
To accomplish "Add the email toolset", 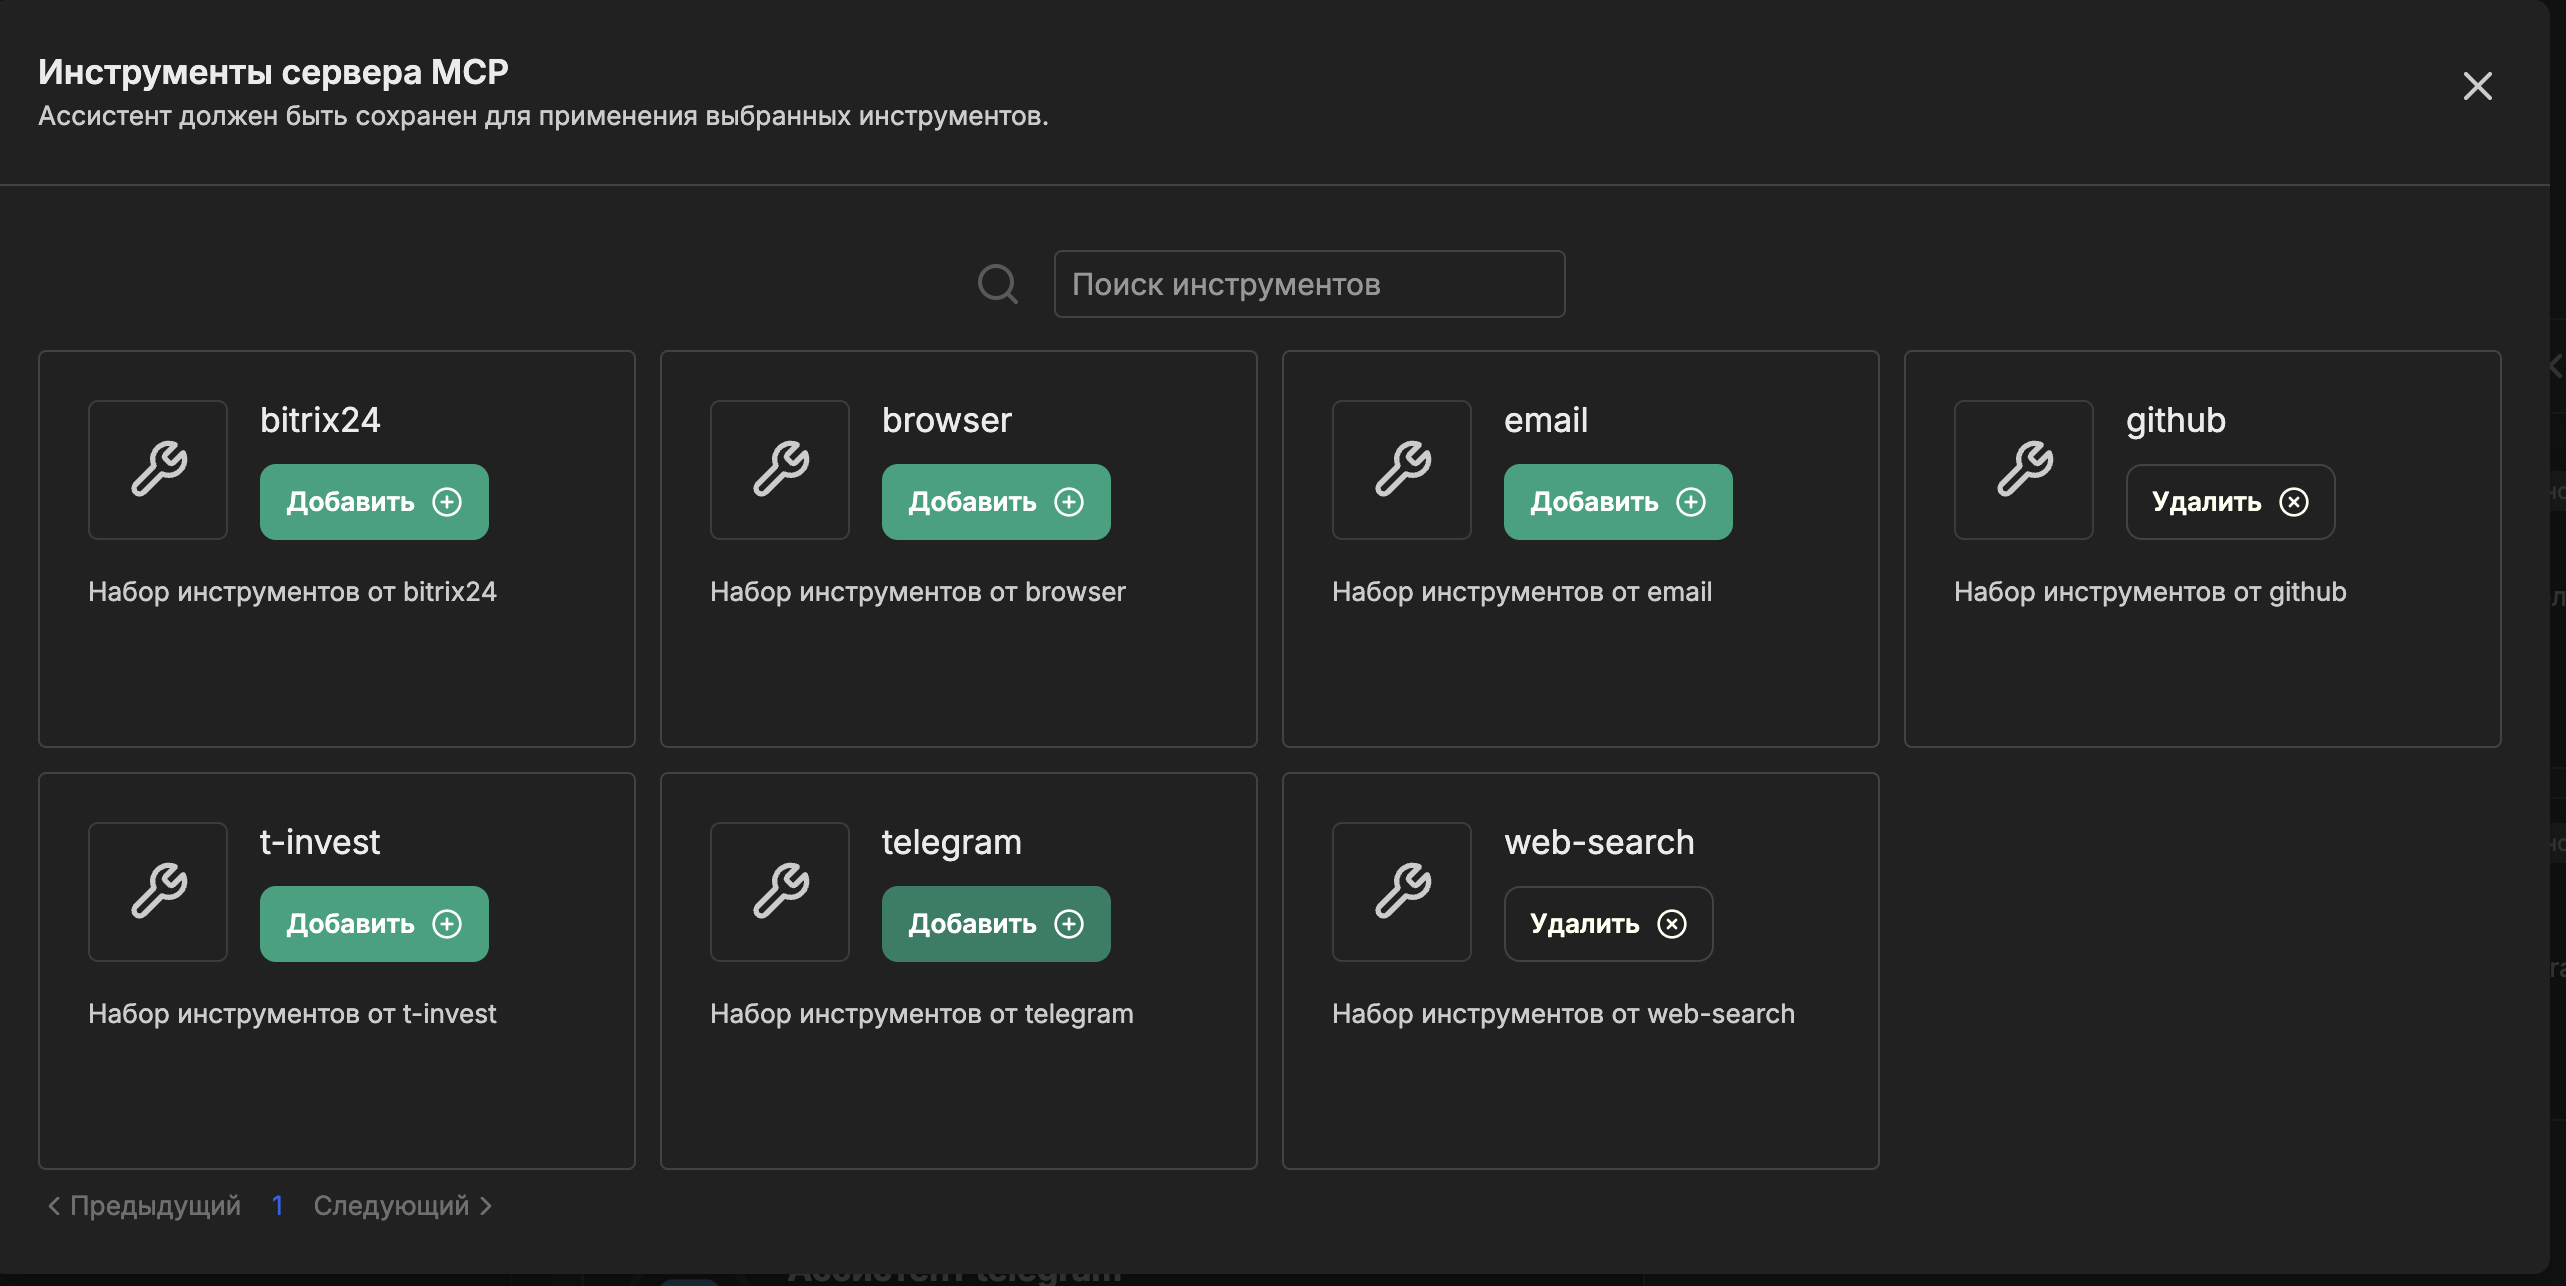I will tap(1618, 502).
